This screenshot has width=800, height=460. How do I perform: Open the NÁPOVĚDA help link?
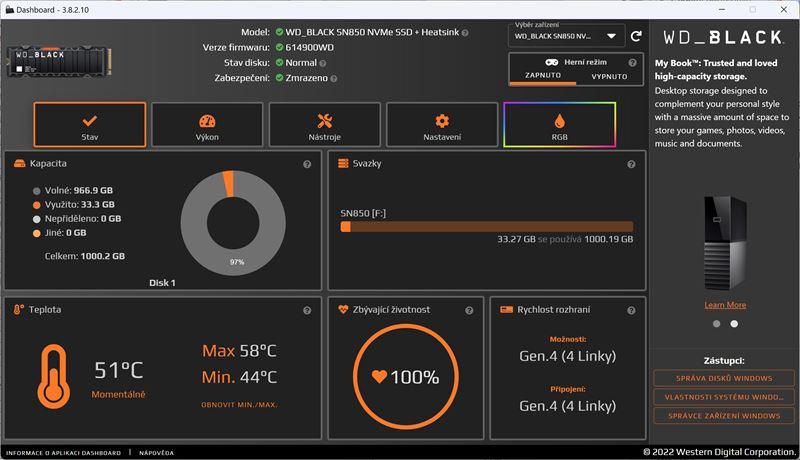tap(156, 453)
